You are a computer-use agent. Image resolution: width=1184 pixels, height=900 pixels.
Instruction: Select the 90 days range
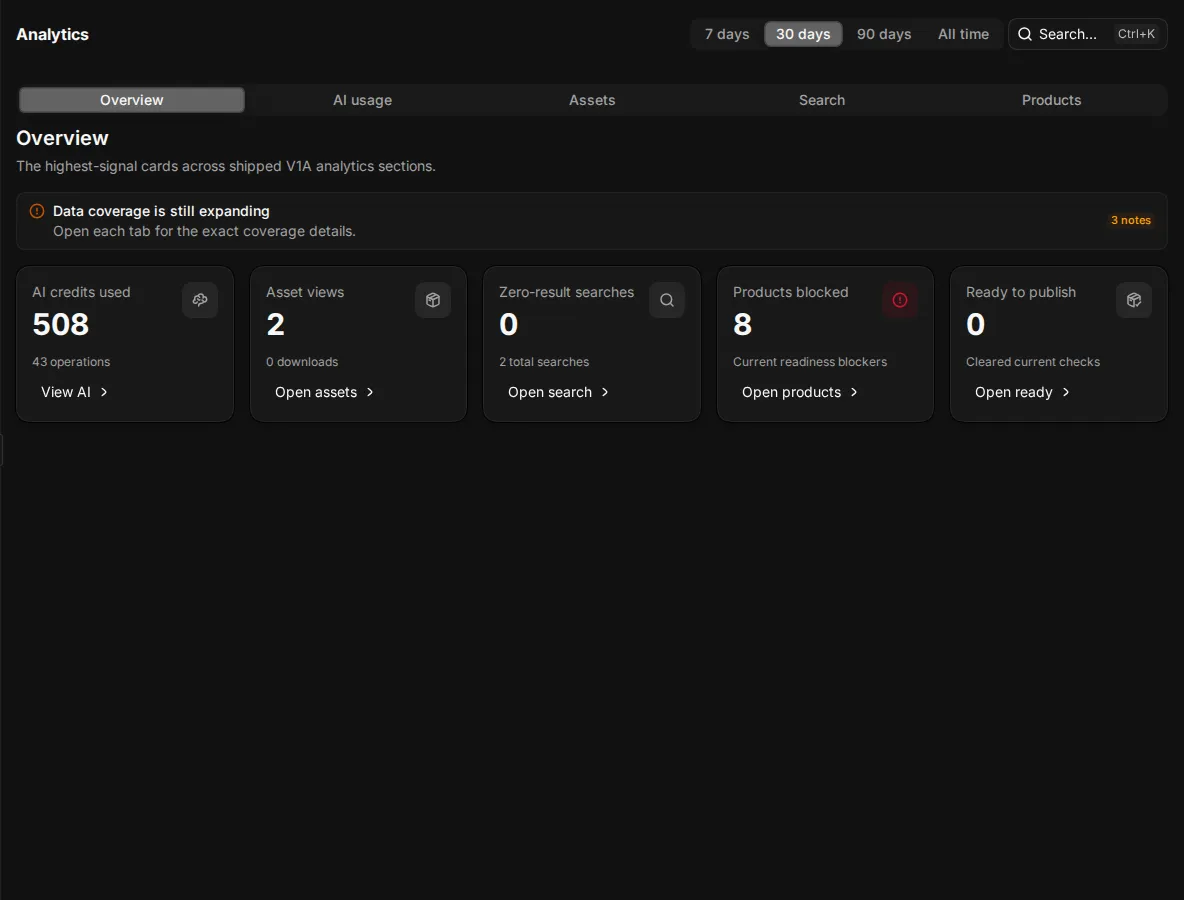click(883, 34)
